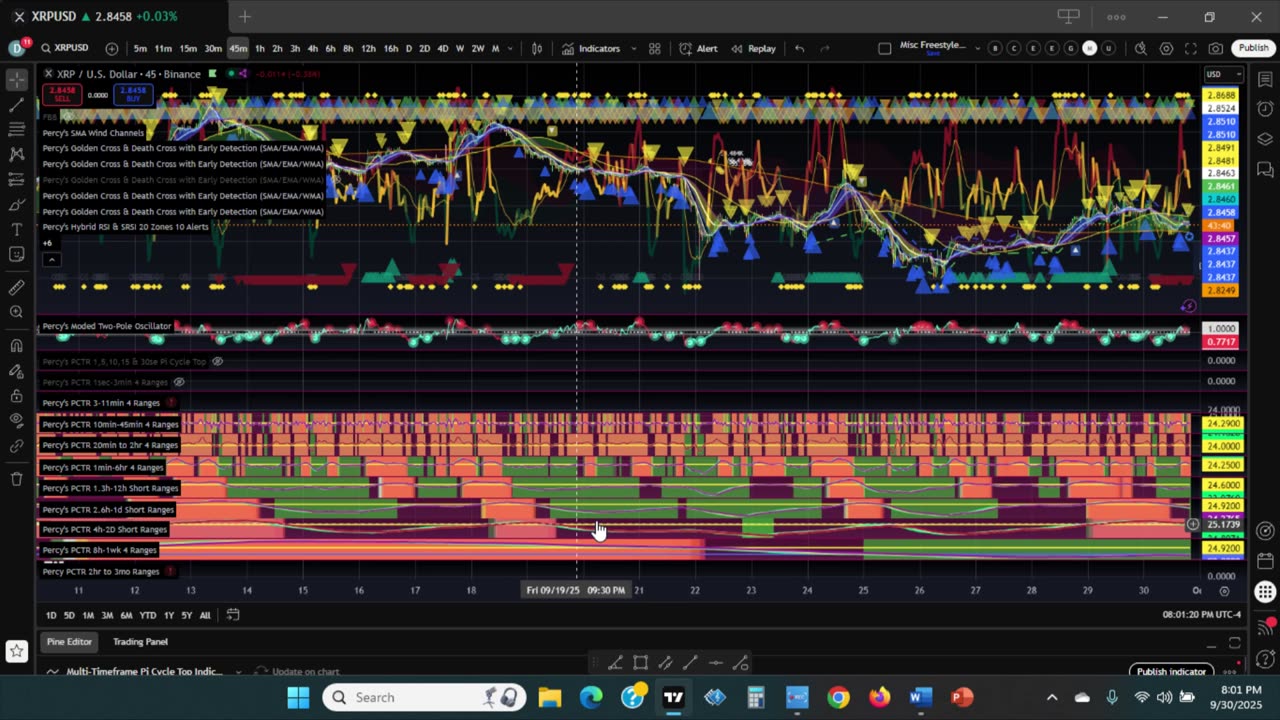The height and width of the screenshot is (720, 1280).
Task: Open the watchlist panel icon
Action: tap(1265, 79)
